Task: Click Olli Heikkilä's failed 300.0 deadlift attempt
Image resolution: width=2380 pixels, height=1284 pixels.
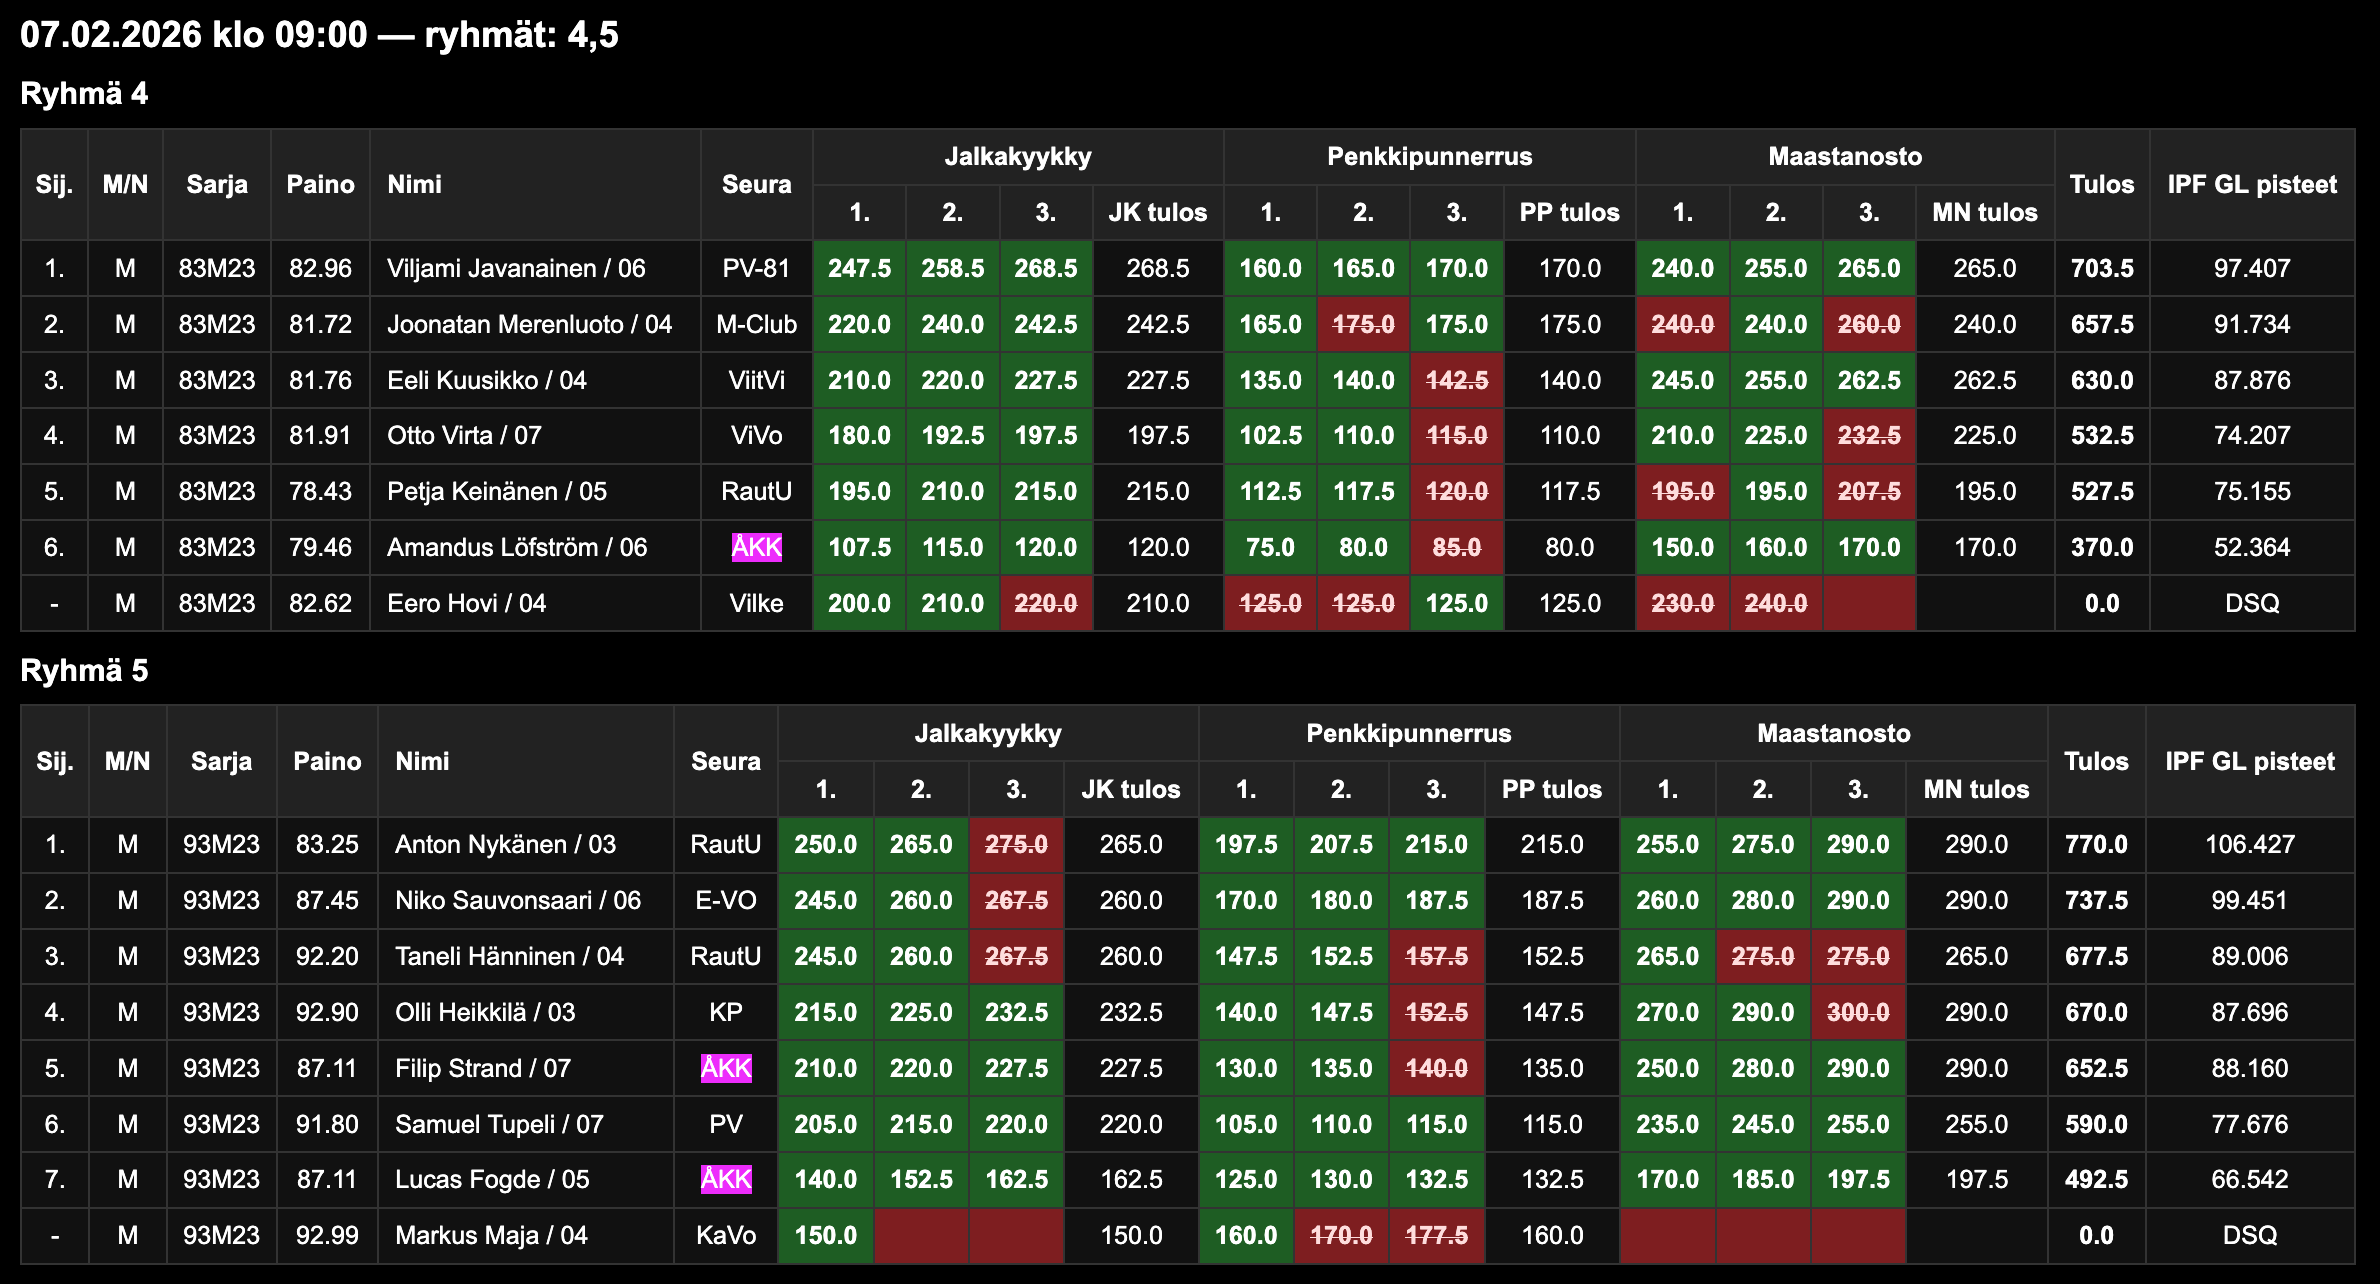Action: [1857, 1012]
